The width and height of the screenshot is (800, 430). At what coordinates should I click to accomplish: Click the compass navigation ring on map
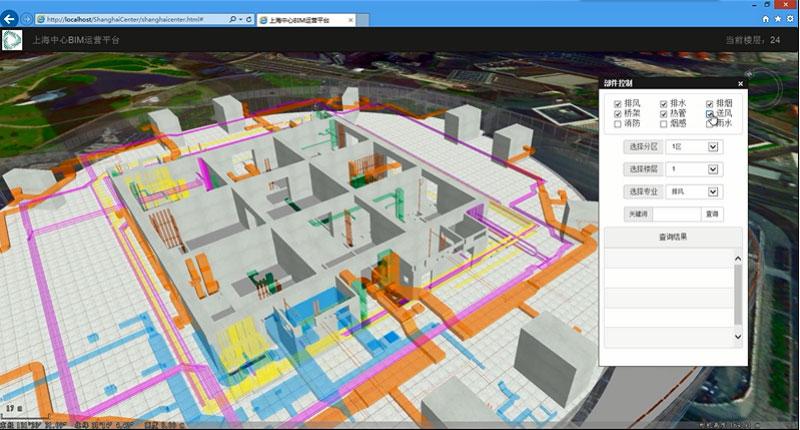[764, 88]
